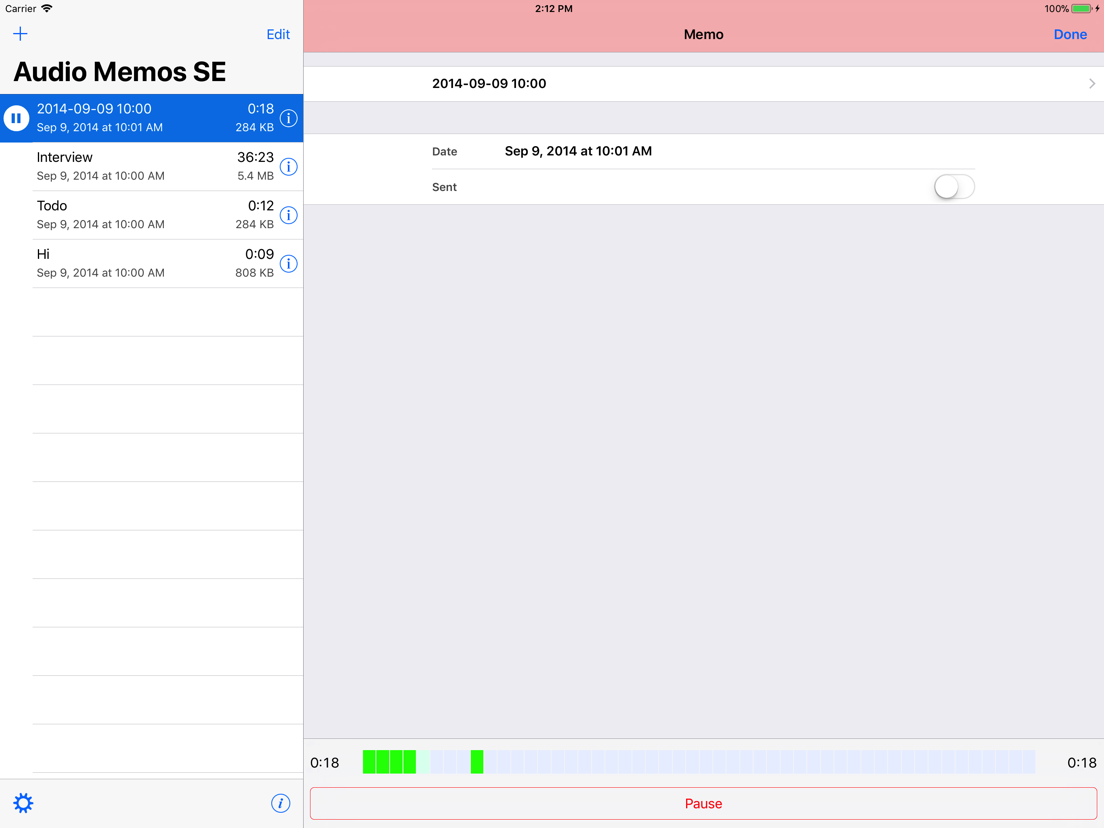Open app info icon next to settings gear
The width and height of the screenshot is (1104, 828).
(280, 803)
